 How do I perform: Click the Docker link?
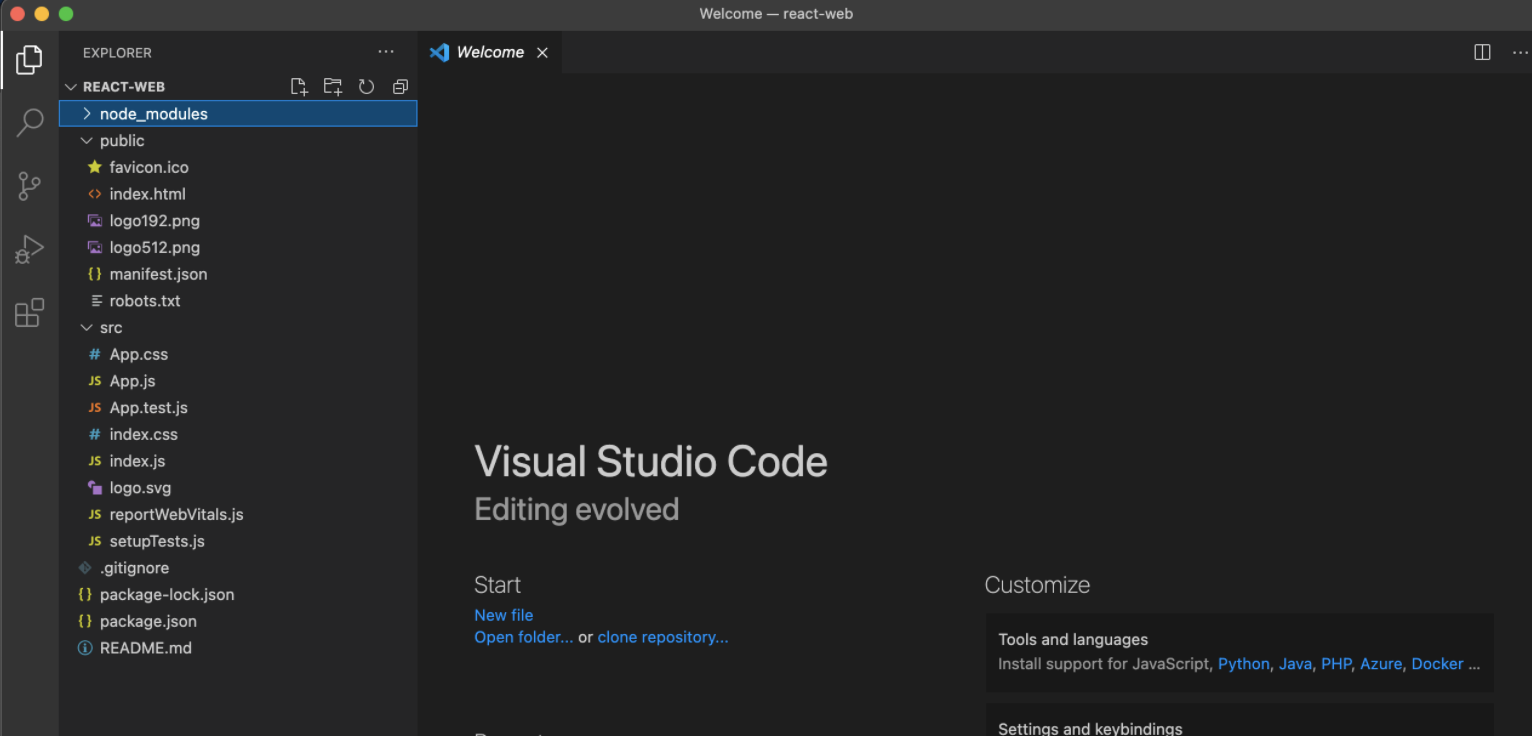pos(1438,664)
